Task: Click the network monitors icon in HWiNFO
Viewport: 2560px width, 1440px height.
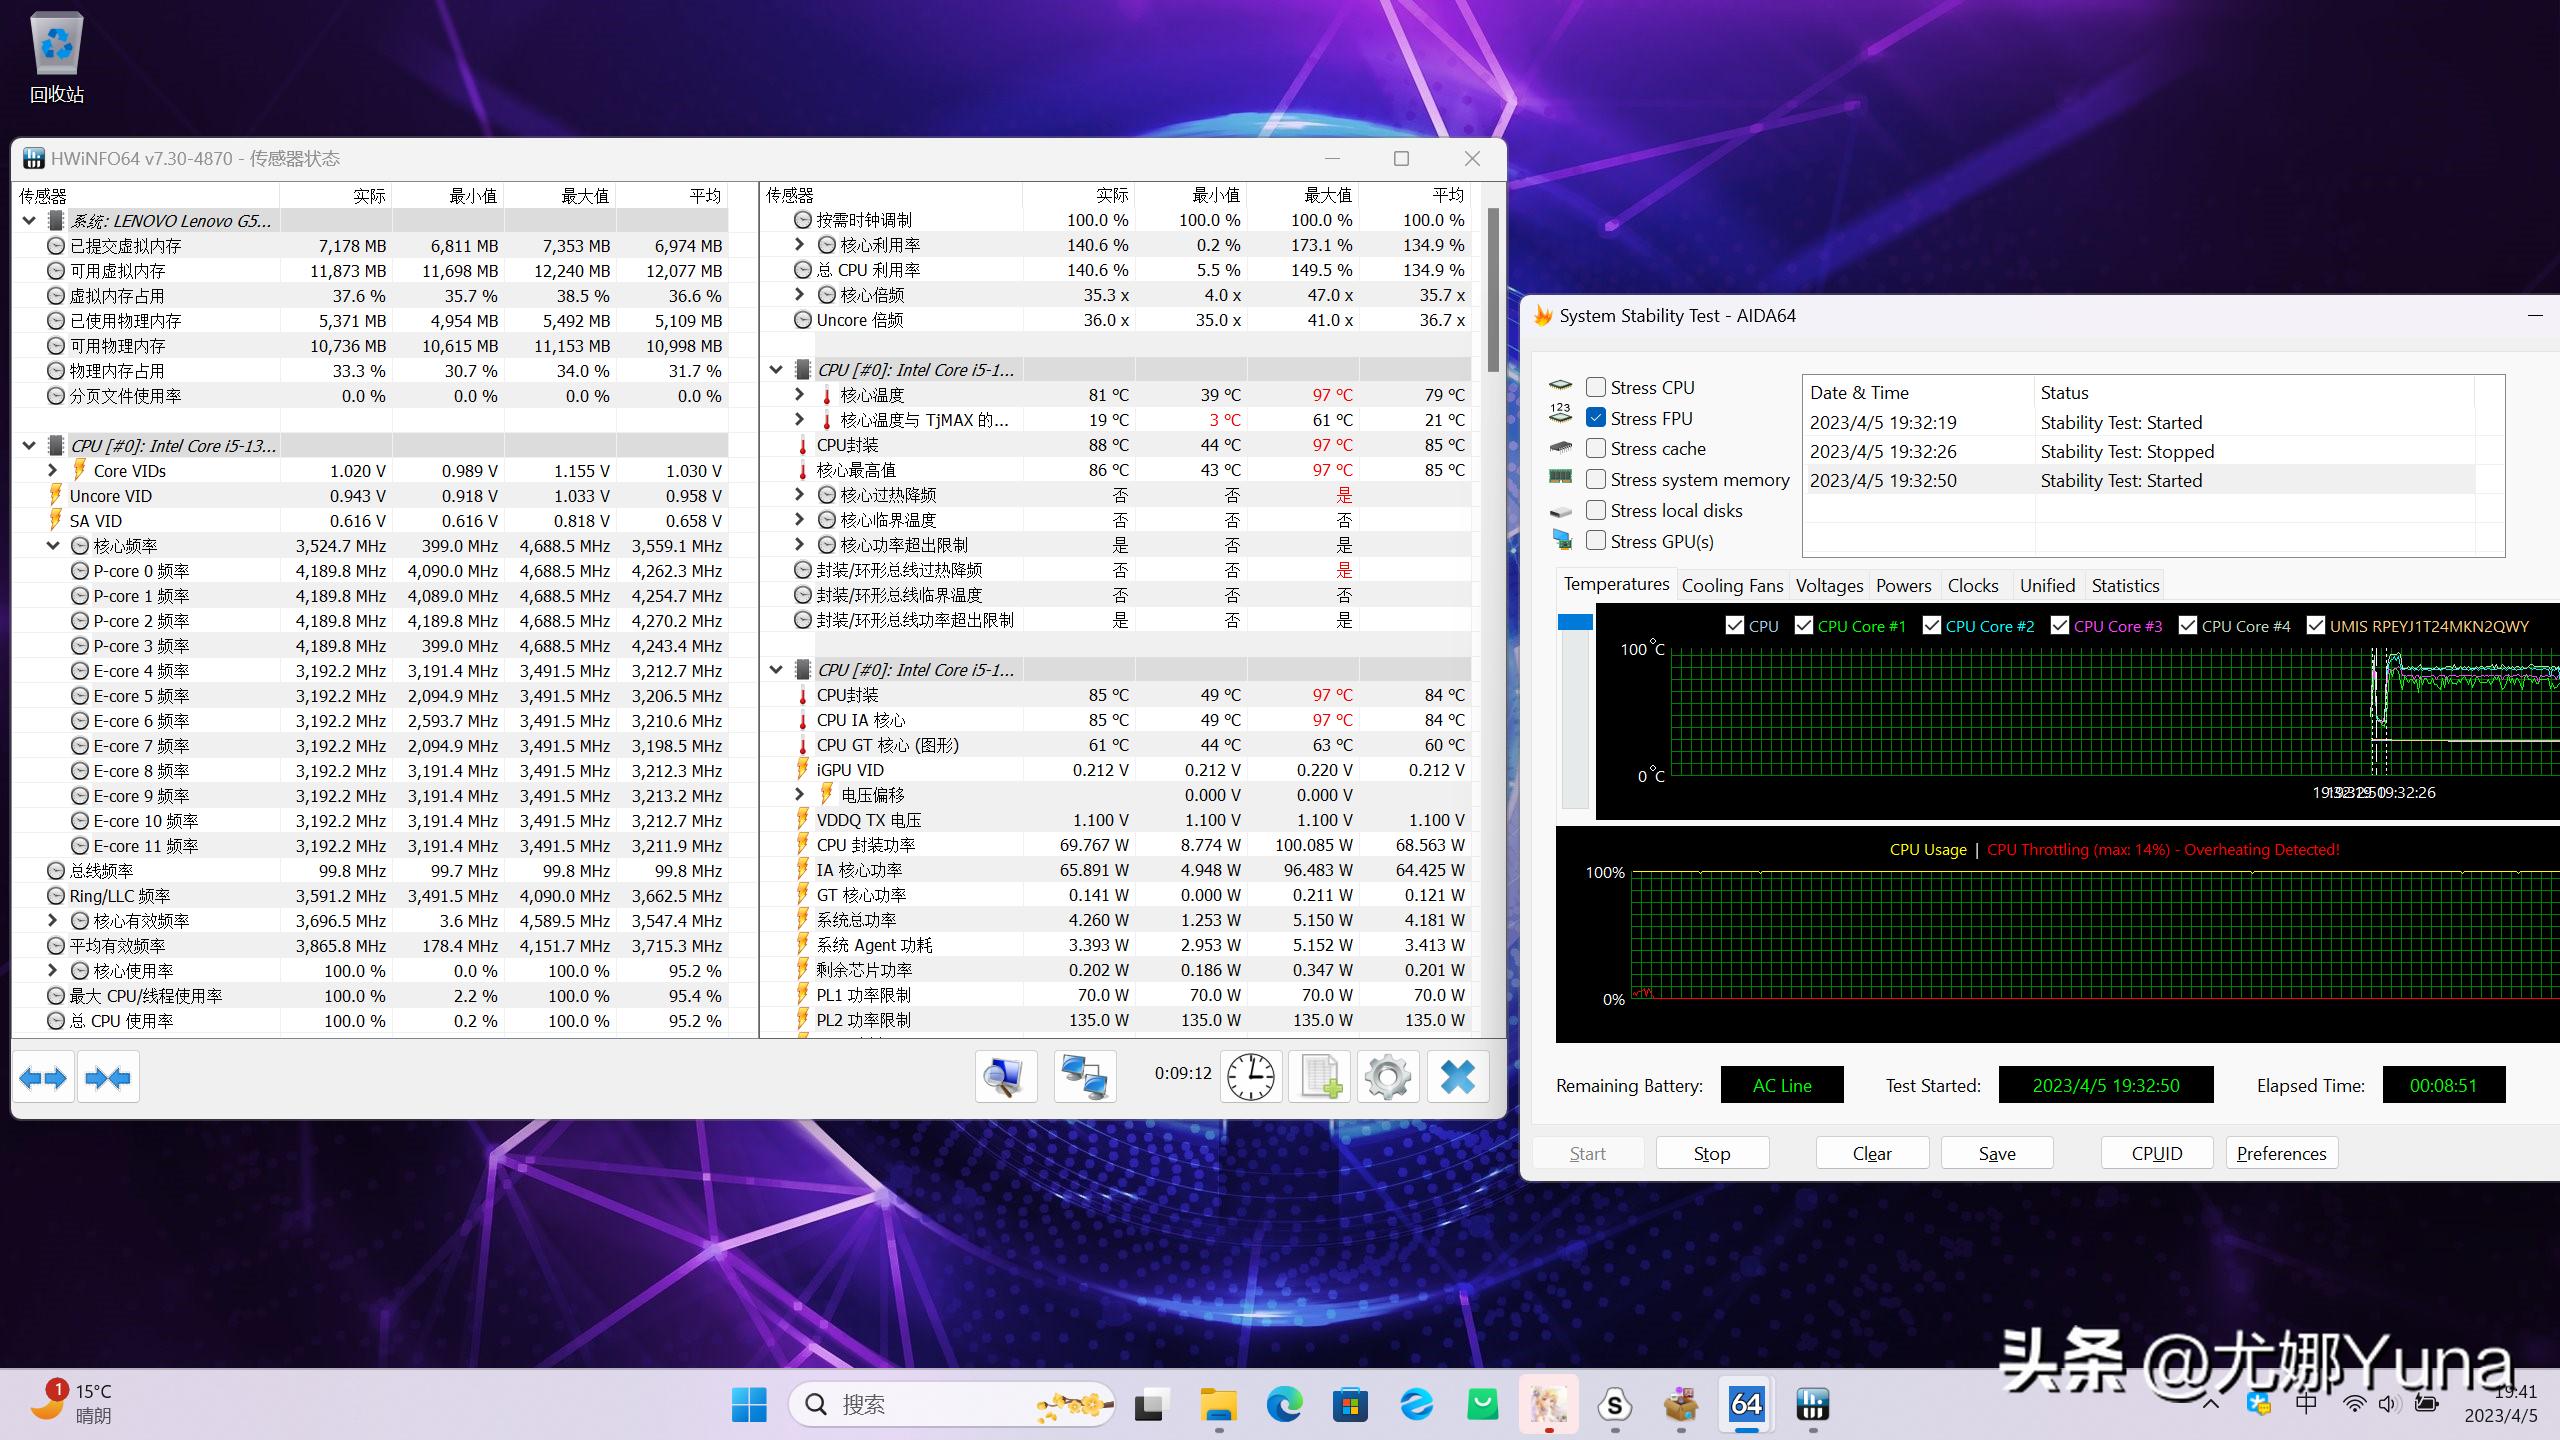Action: click(1085, 1077)
